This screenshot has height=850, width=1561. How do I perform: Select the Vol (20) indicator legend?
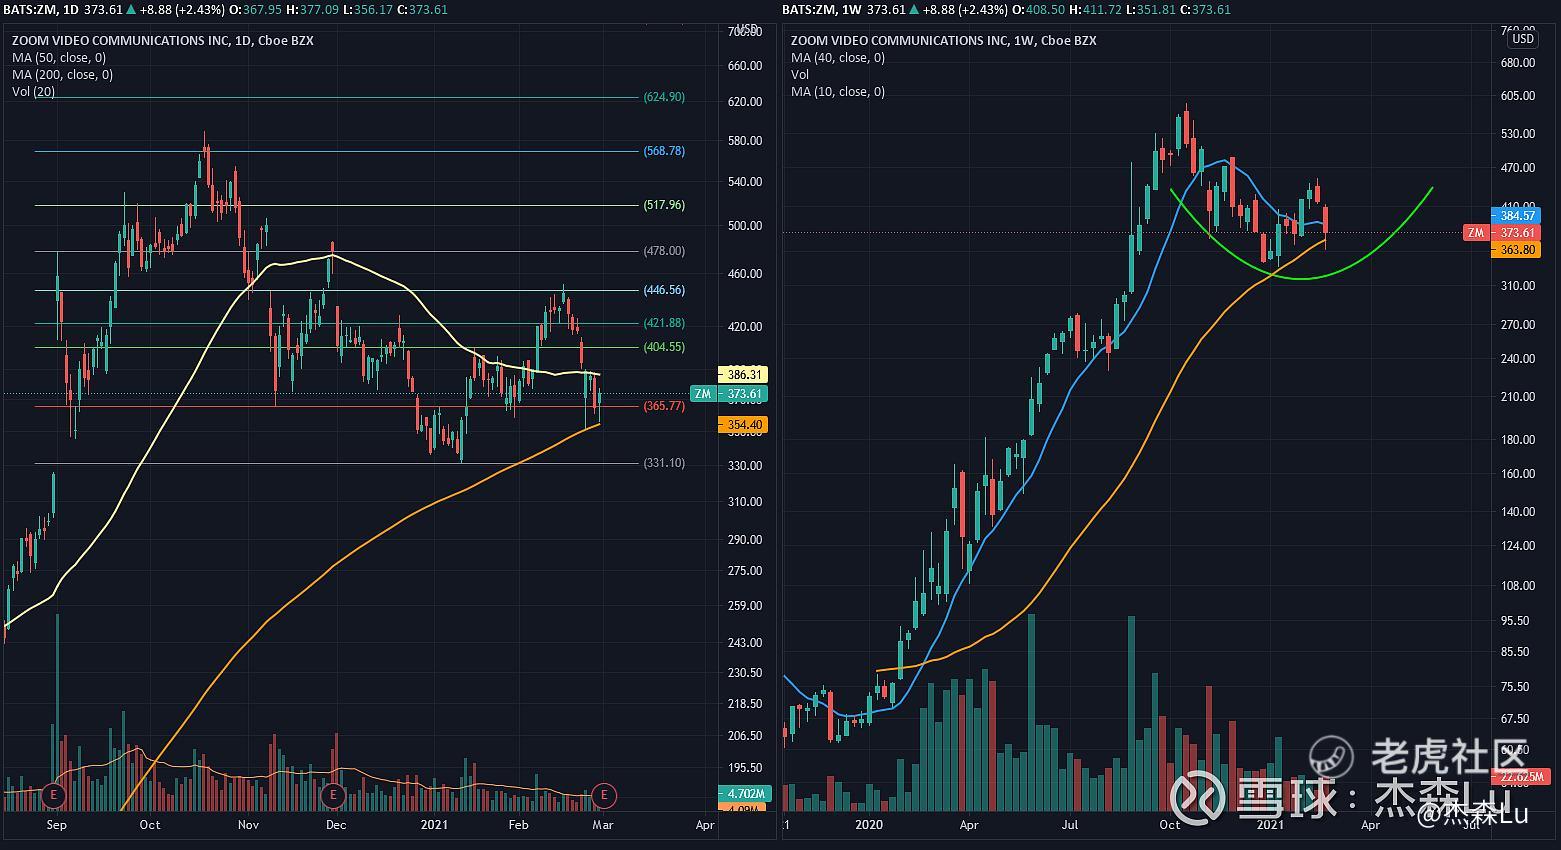pyautogui.click(x=33, y=92)
